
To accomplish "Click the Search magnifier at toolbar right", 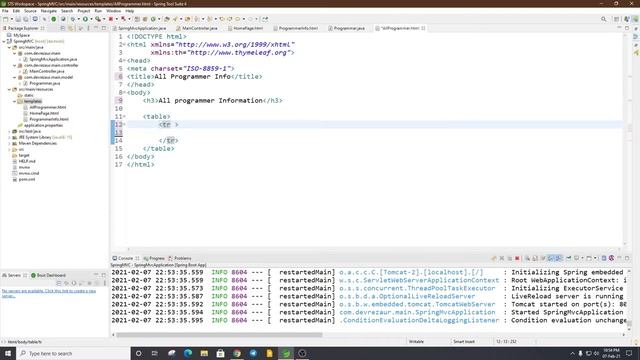I will click(x=603, y=19).
